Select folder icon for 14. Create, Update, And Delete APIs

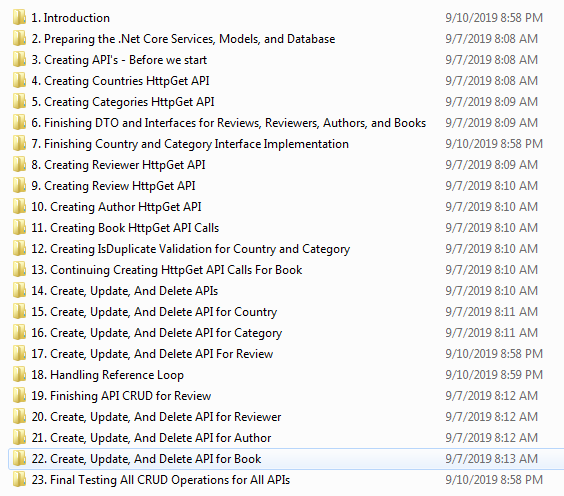pos(19,290)
